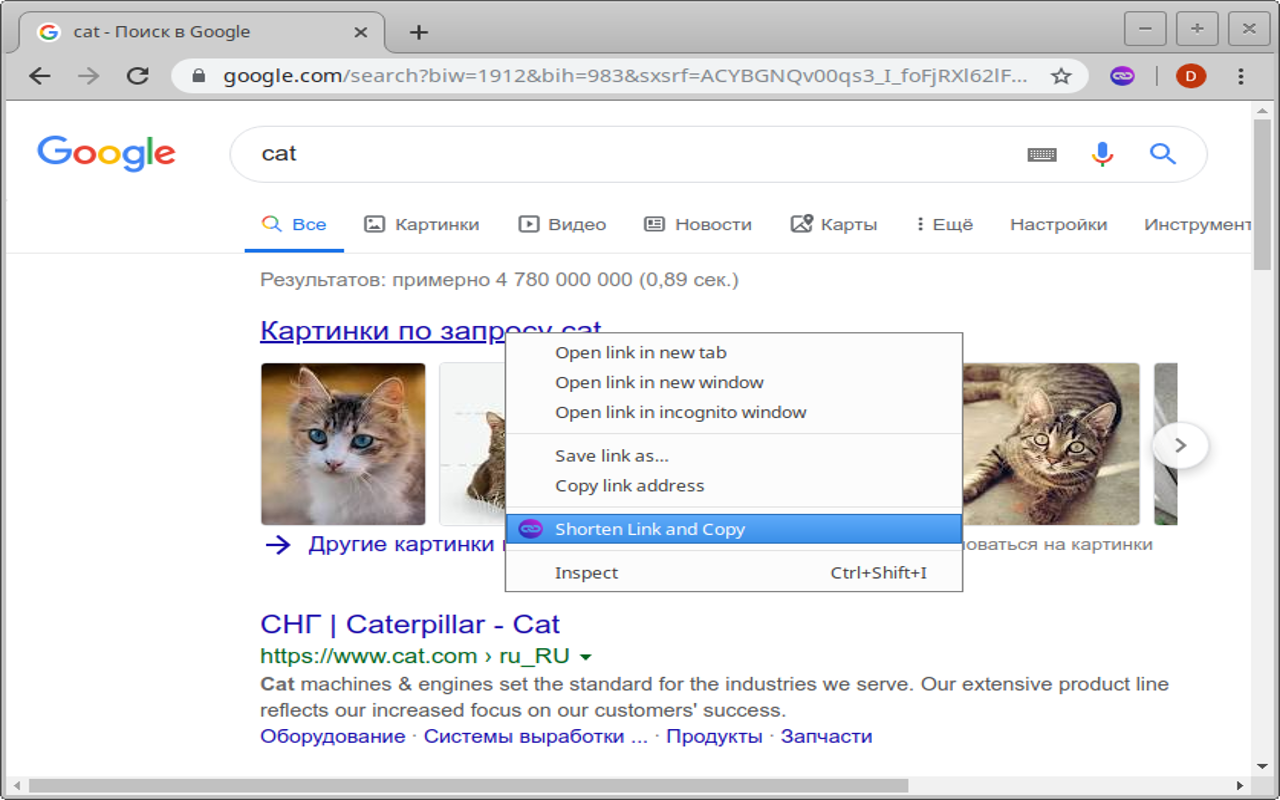Click the horizontal scrollbar thumb

(x=468, y=787)
